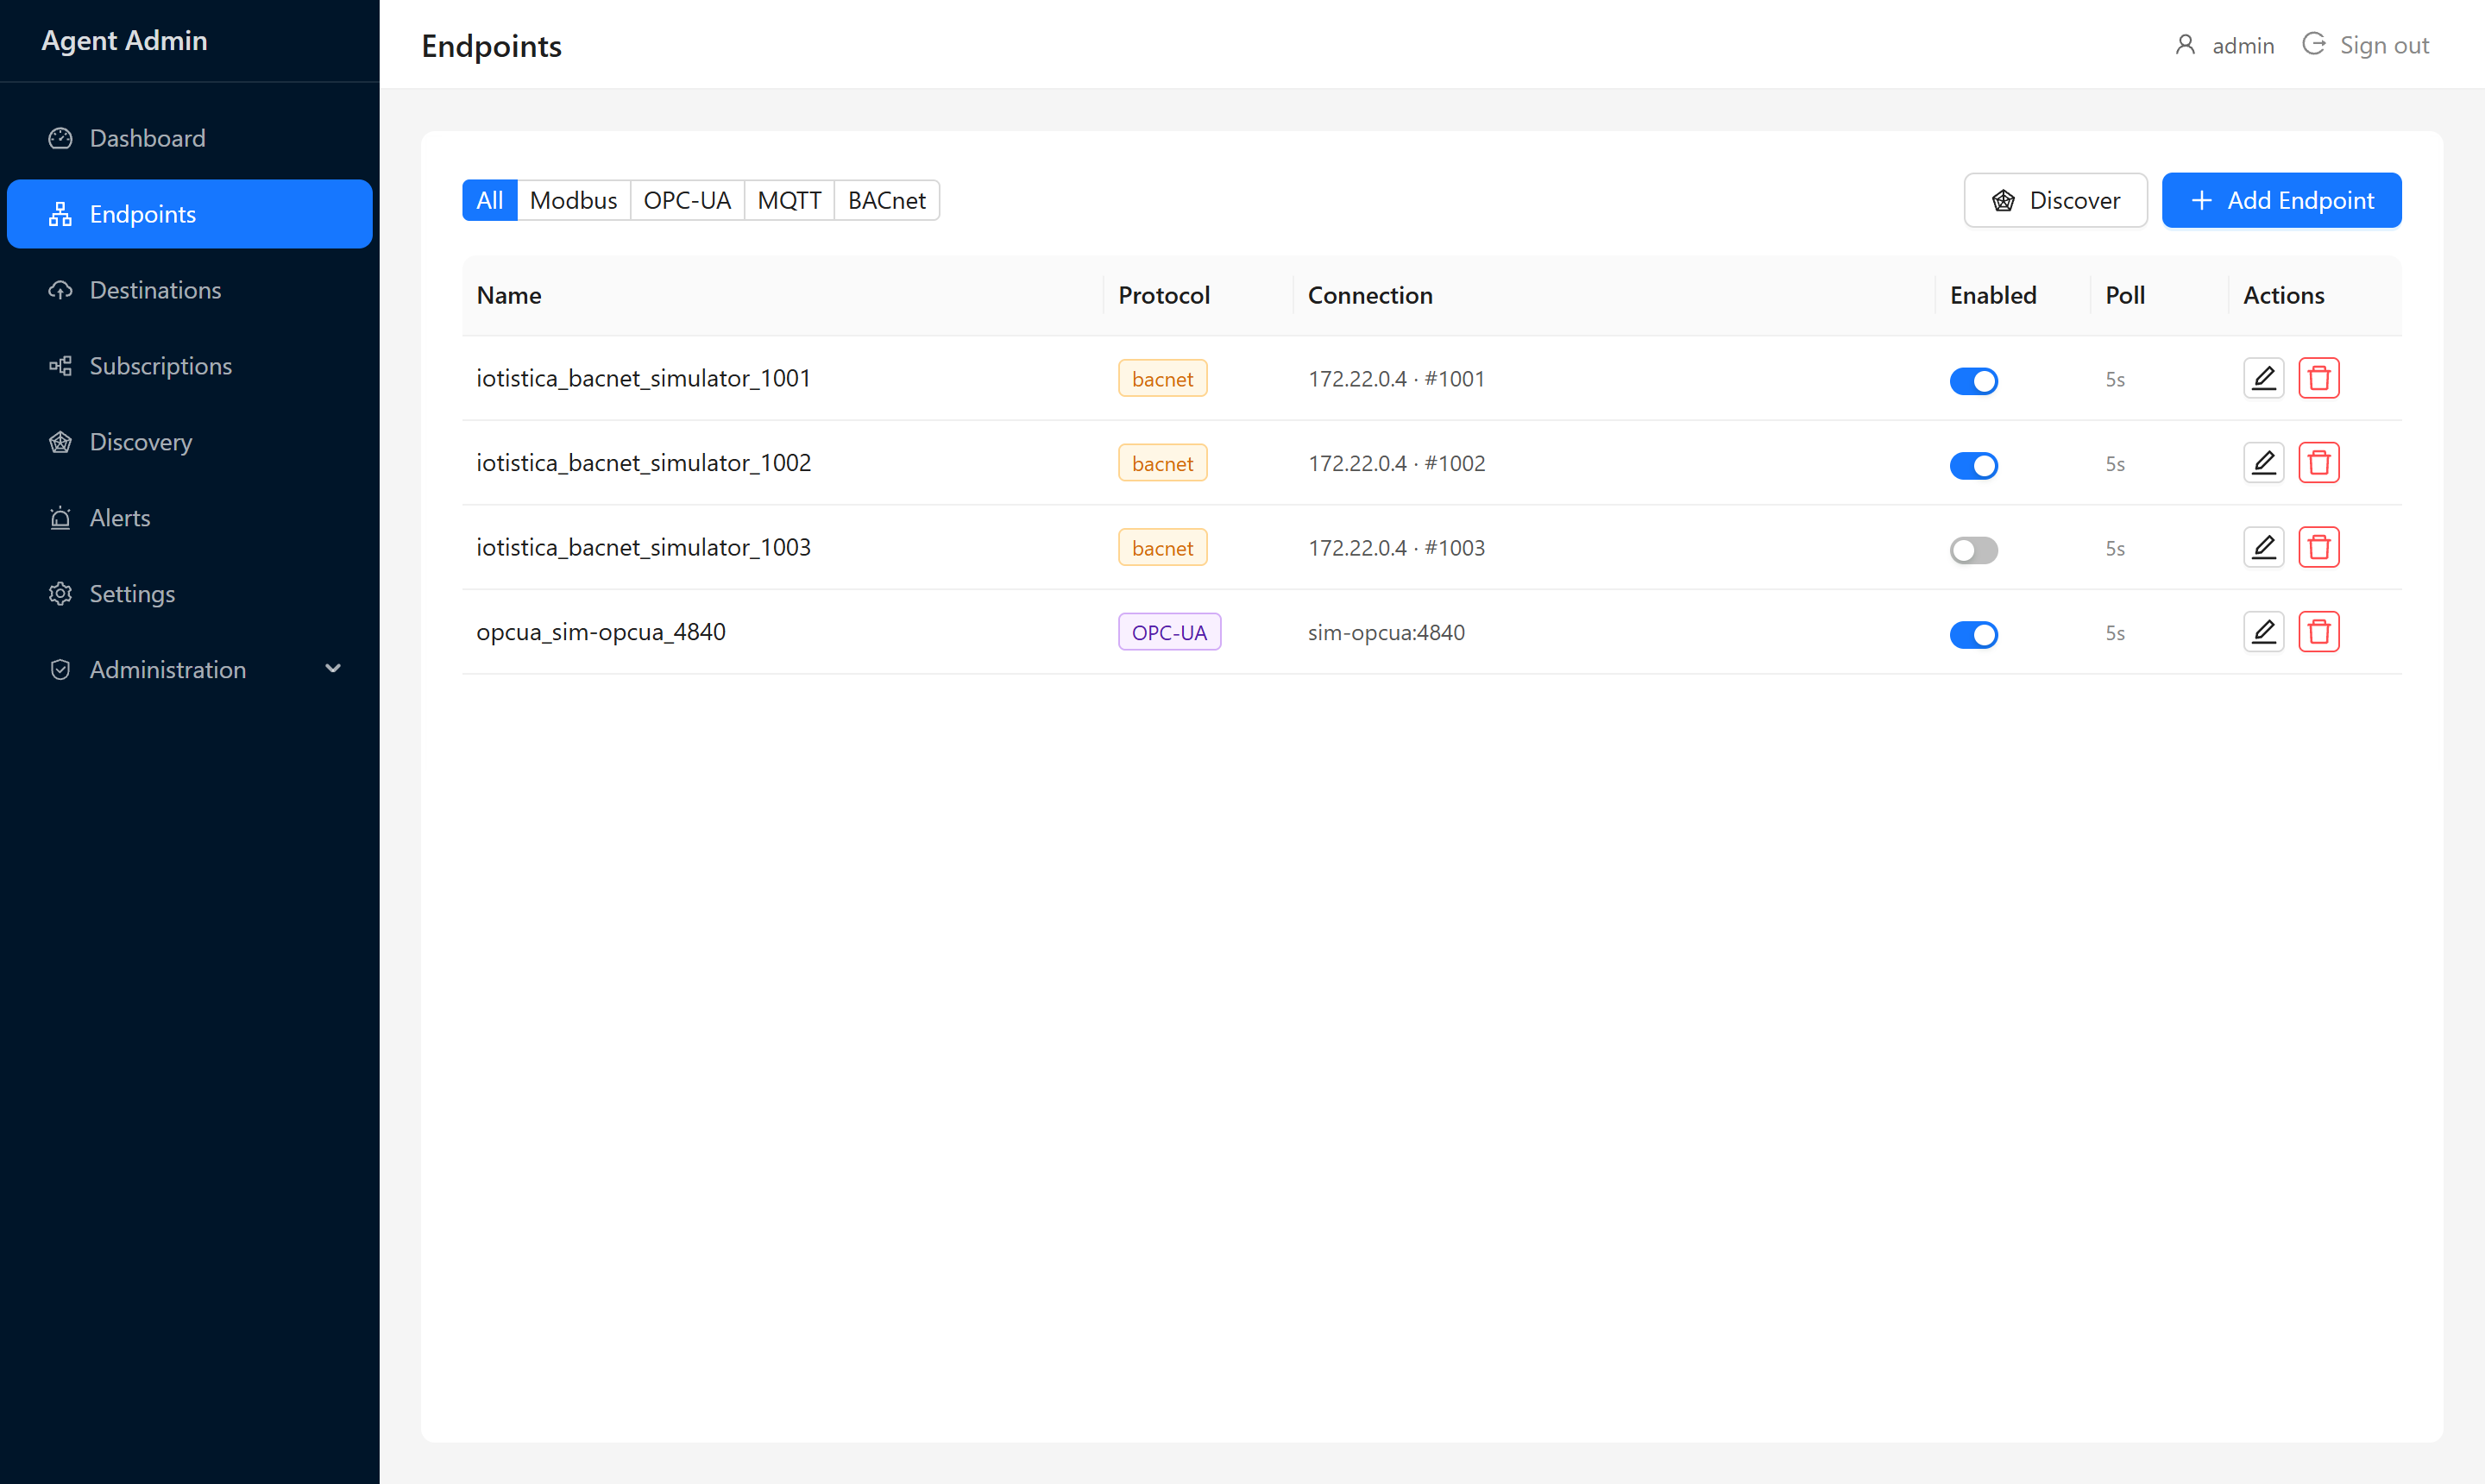Disable the simulator_1001 endpoint toggle
This screenshot has height=1484, width=2485.
click(1973, 381)
